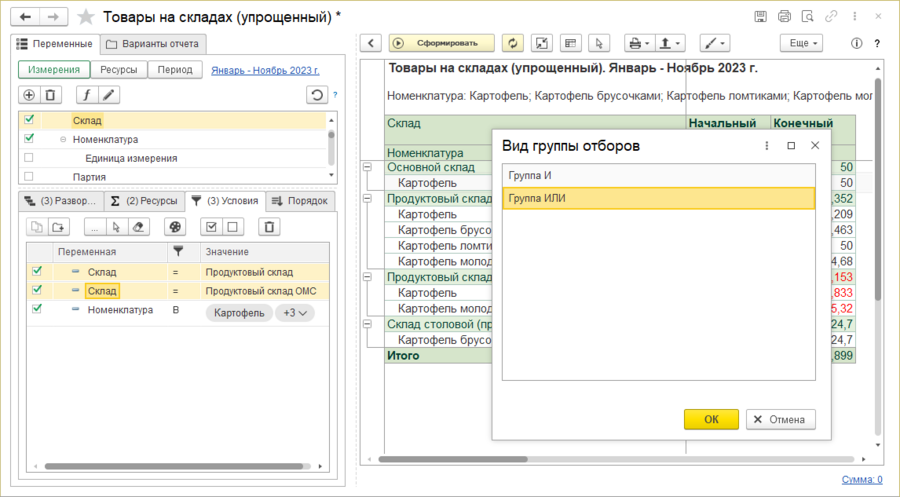Uncheck the Продуктовый склад ОМС condition
900x497 pixels.
pyautogui.click(x=37, y=290)
